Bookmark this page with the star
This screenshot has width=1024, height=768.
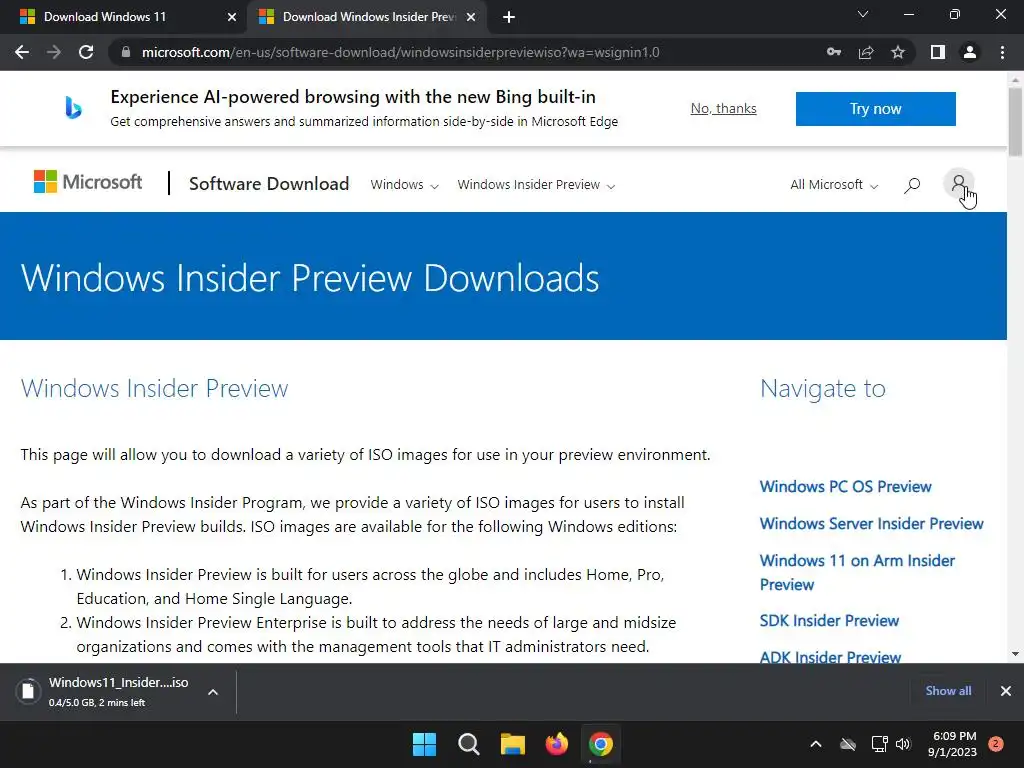(898, 52)
